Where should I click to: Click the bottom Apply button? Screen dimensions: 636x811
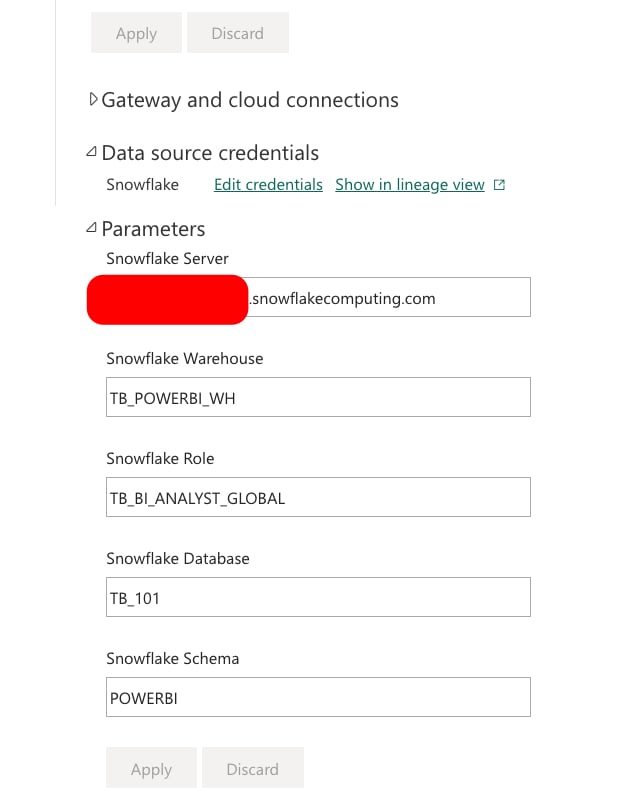[151, 768]
